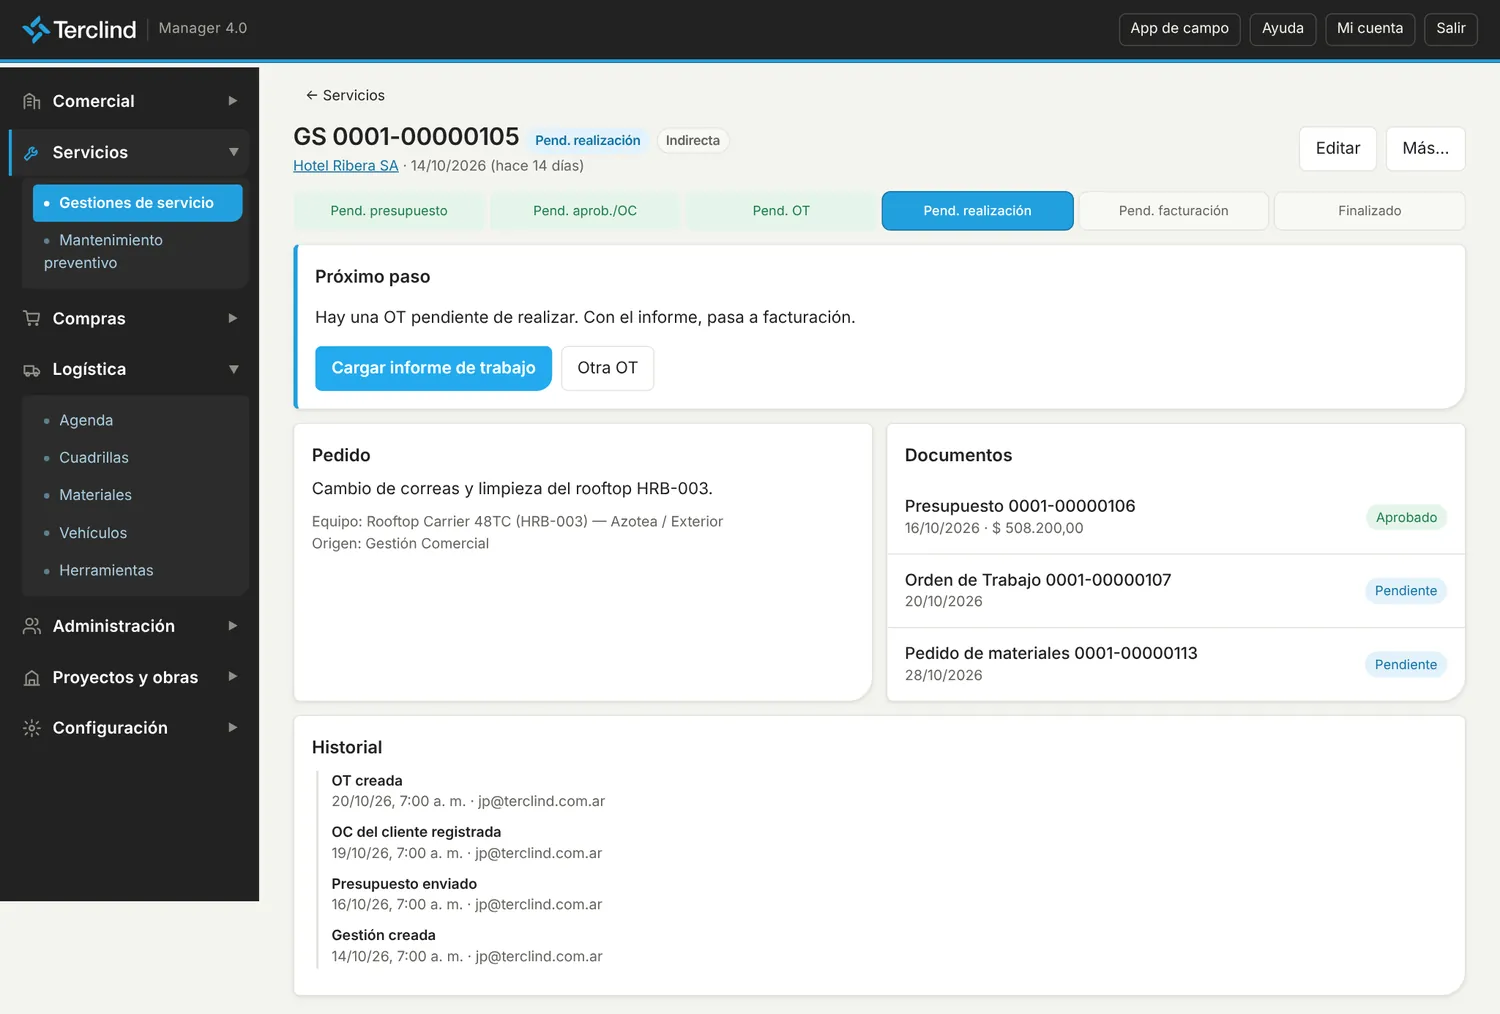Viewport: 1500px width, 1014px height.
Task: Click the Comercial building icon
Action: click(32, 101)
